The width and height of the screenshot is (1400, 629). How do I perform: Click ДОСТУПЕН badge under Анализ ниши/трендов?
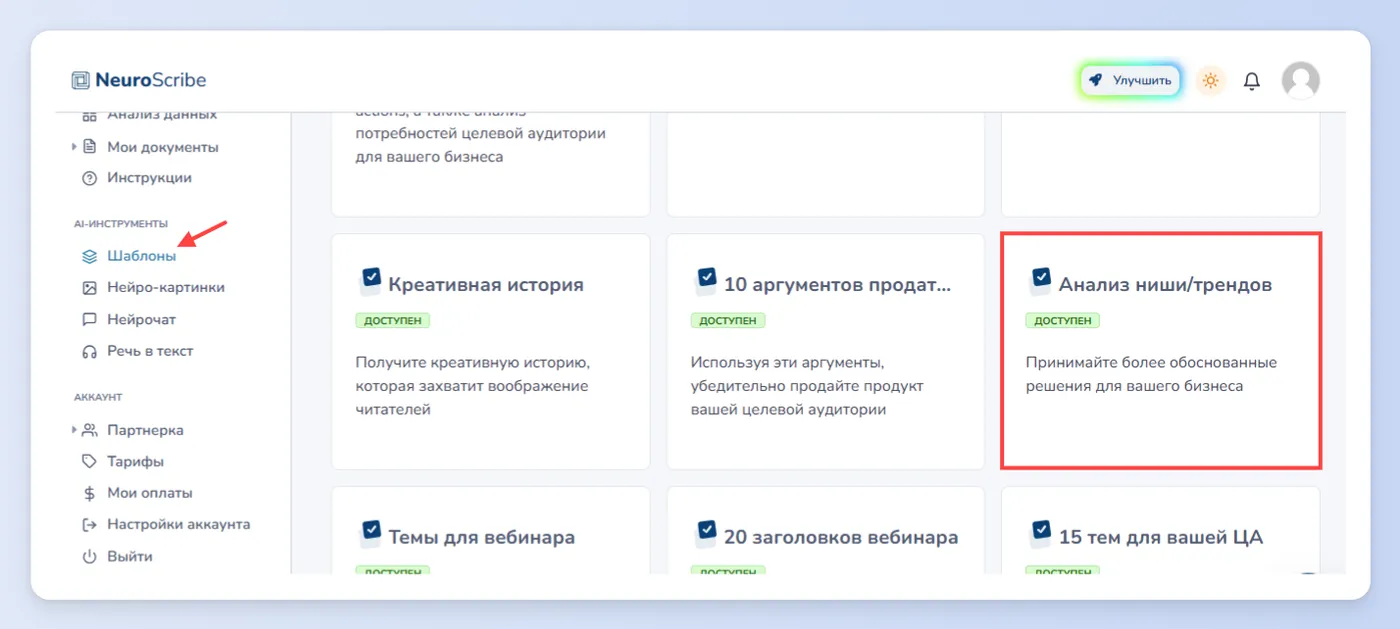[1063, 321]
